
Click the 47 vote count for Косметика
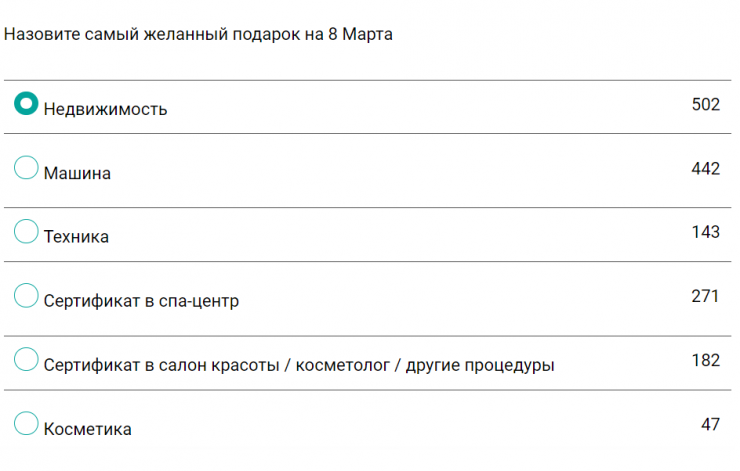pyautogui.click(x=710, y=424)
